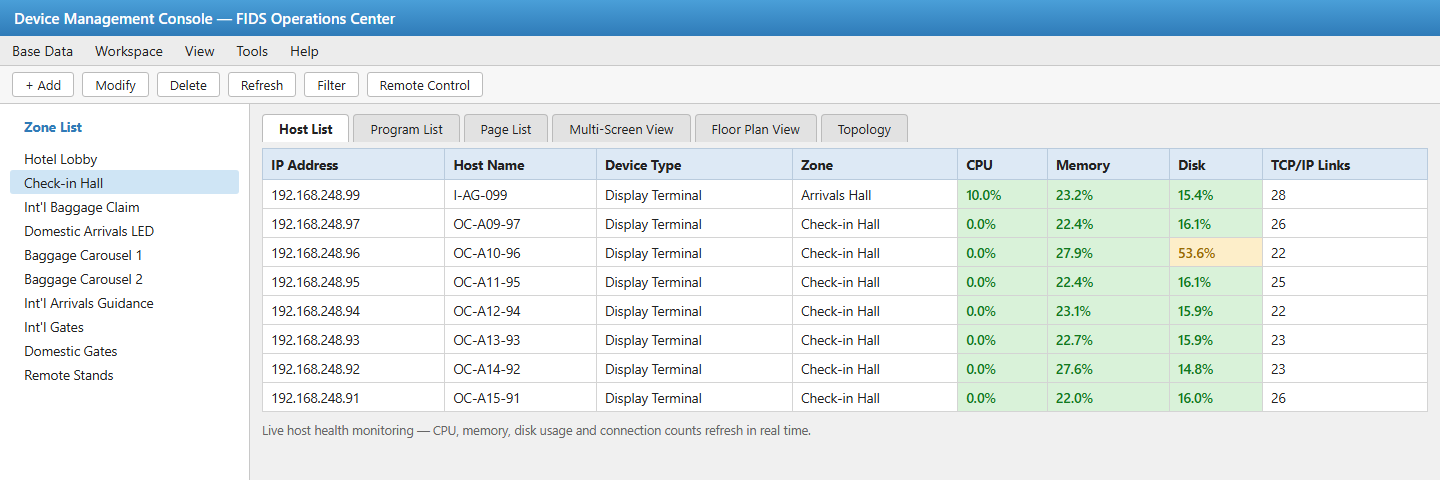Viewport: 1440px width, 480px height.
Task: Select Domestic Gates zone
Action: pyautogui.click(x=124, y=351)
